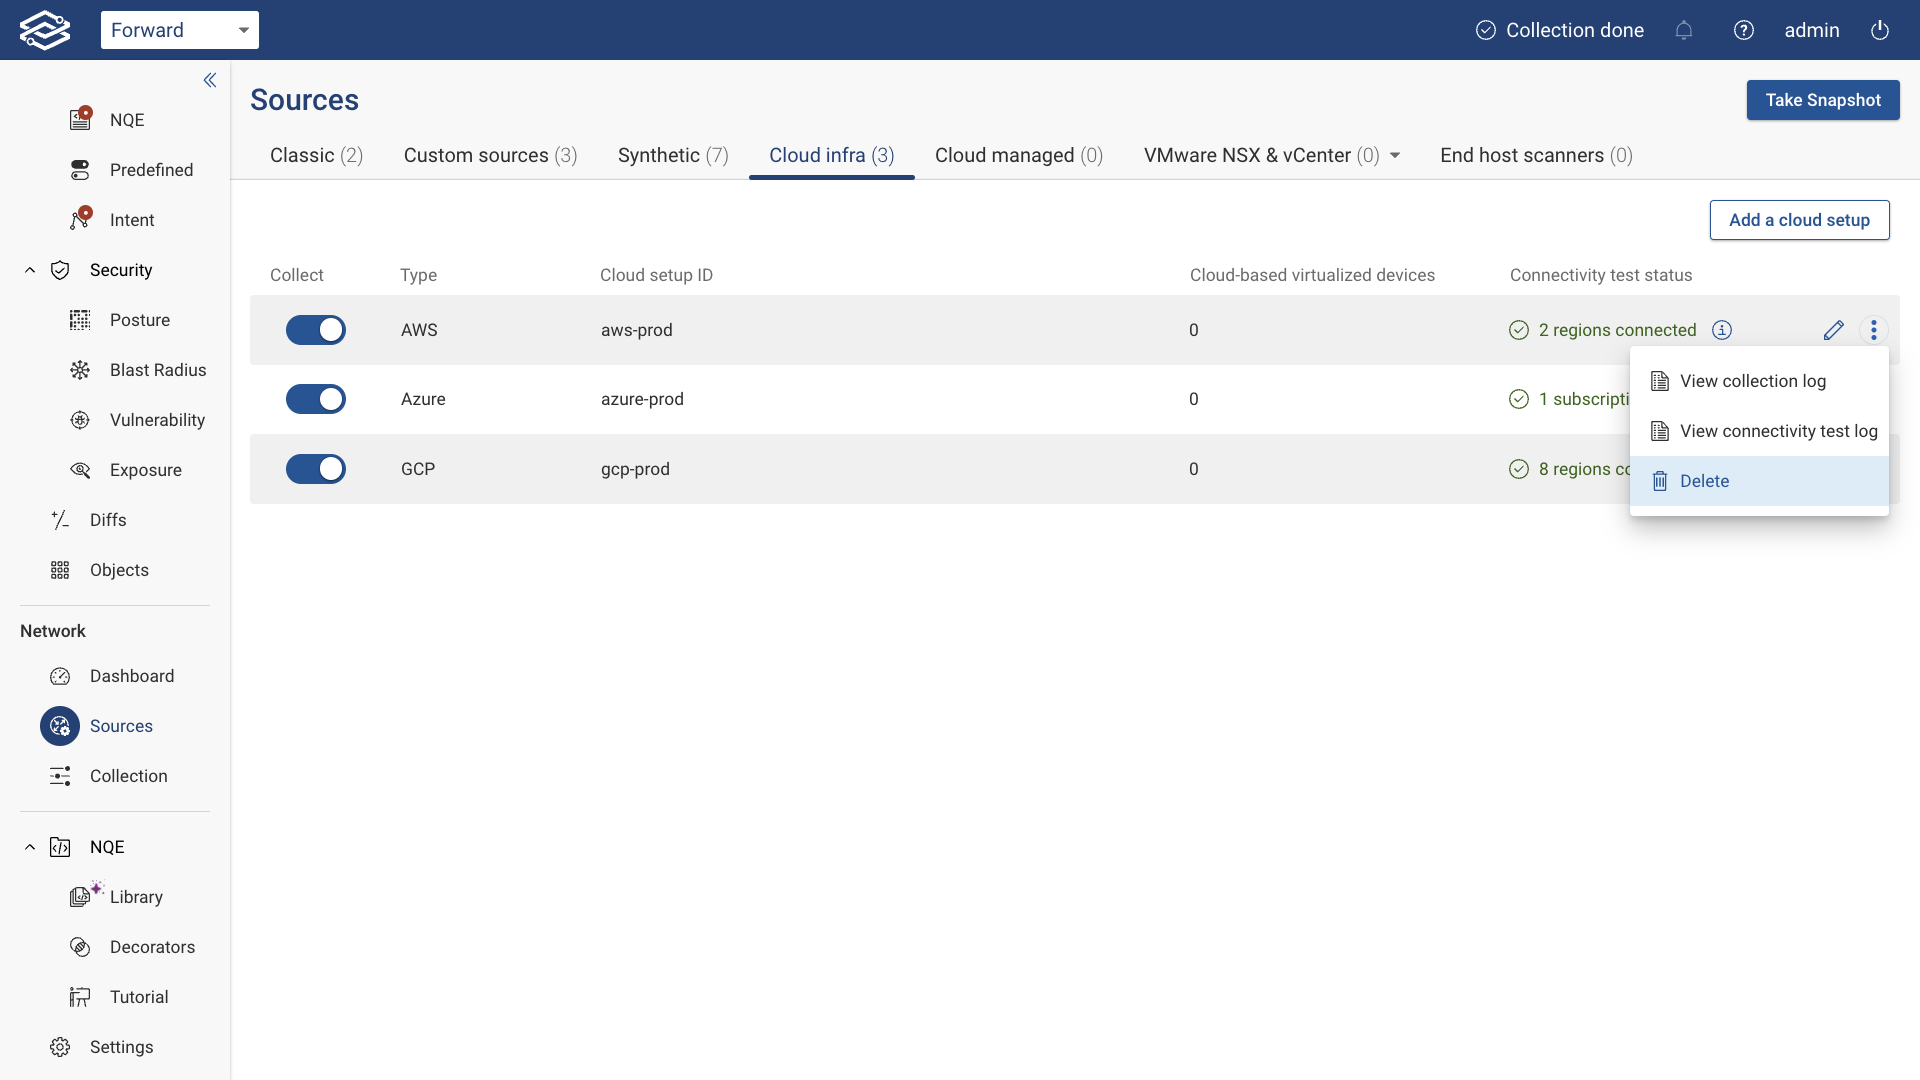Image resolution: width=1920 pixels, height=1080 pixels.
Task: Select Delete from the context menu
Action: (1705, 481)
